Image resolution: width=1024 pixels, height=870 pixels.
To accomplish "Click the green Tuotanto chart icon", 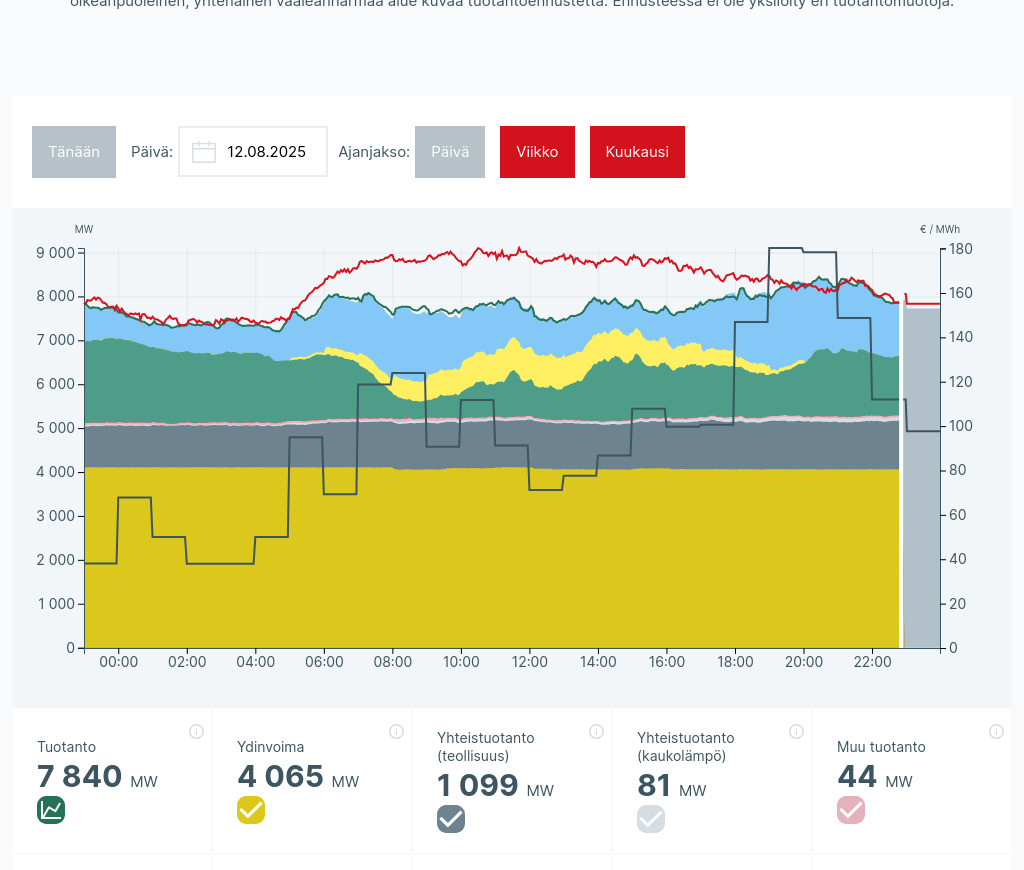I will pos(51,810).
